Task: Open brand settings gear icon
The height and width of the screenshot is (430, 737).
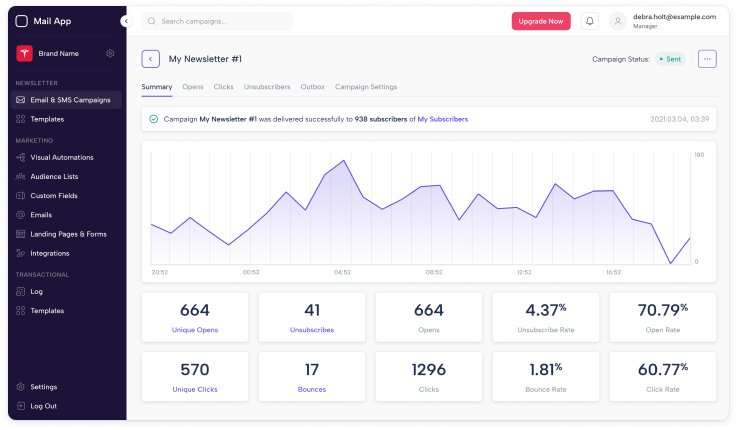Action: [110, 53]
